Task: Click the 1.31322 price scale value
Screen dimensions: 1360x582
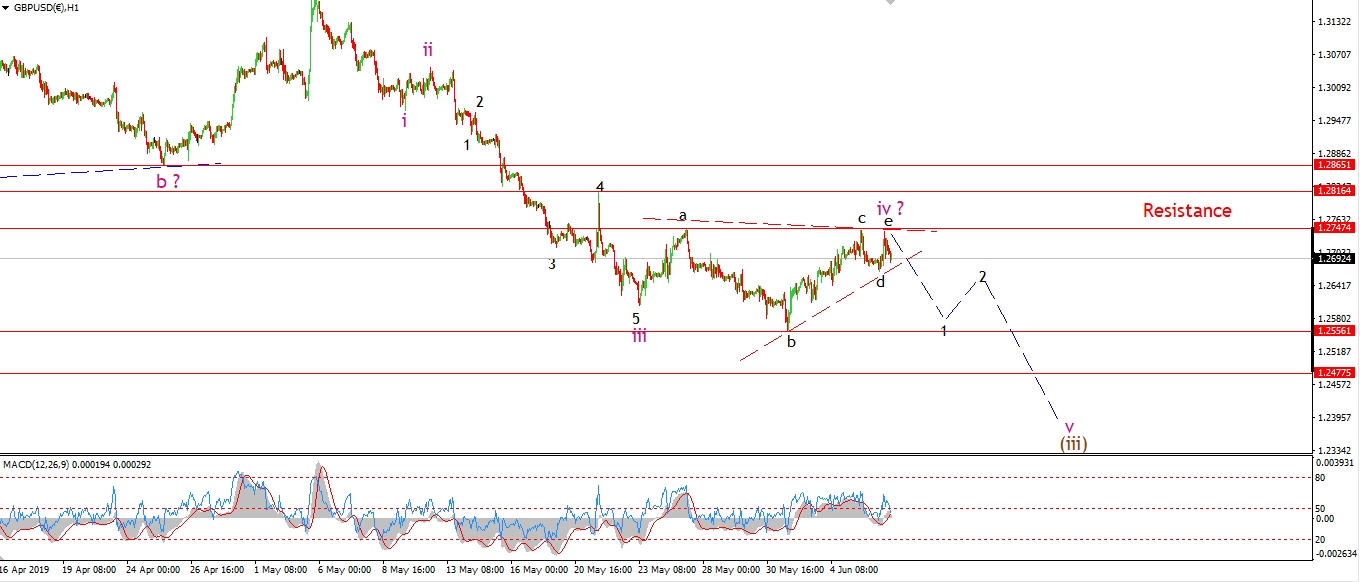Action: (x=1334, y=21)
